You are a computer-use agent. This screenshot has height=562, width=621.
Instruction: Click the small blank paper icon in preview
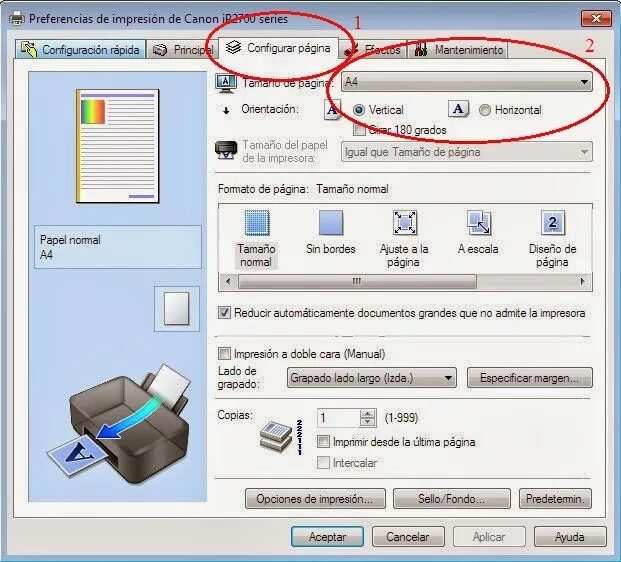(x=177, y=309)
